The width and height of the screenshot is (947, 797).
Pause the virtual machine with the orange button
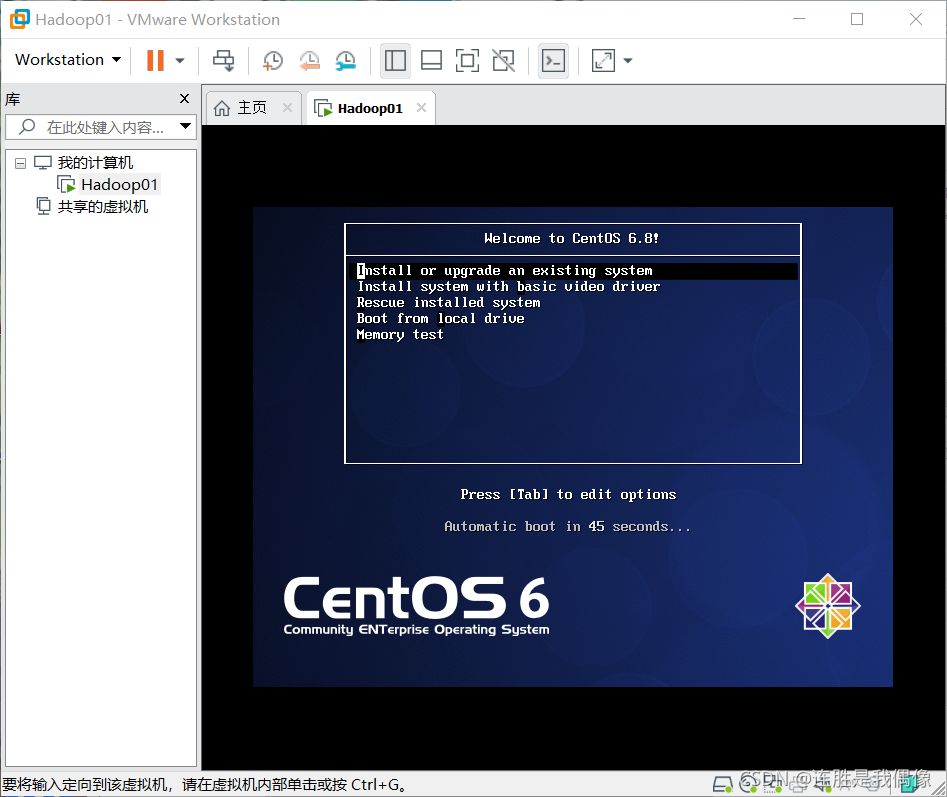tap(155, 60)
